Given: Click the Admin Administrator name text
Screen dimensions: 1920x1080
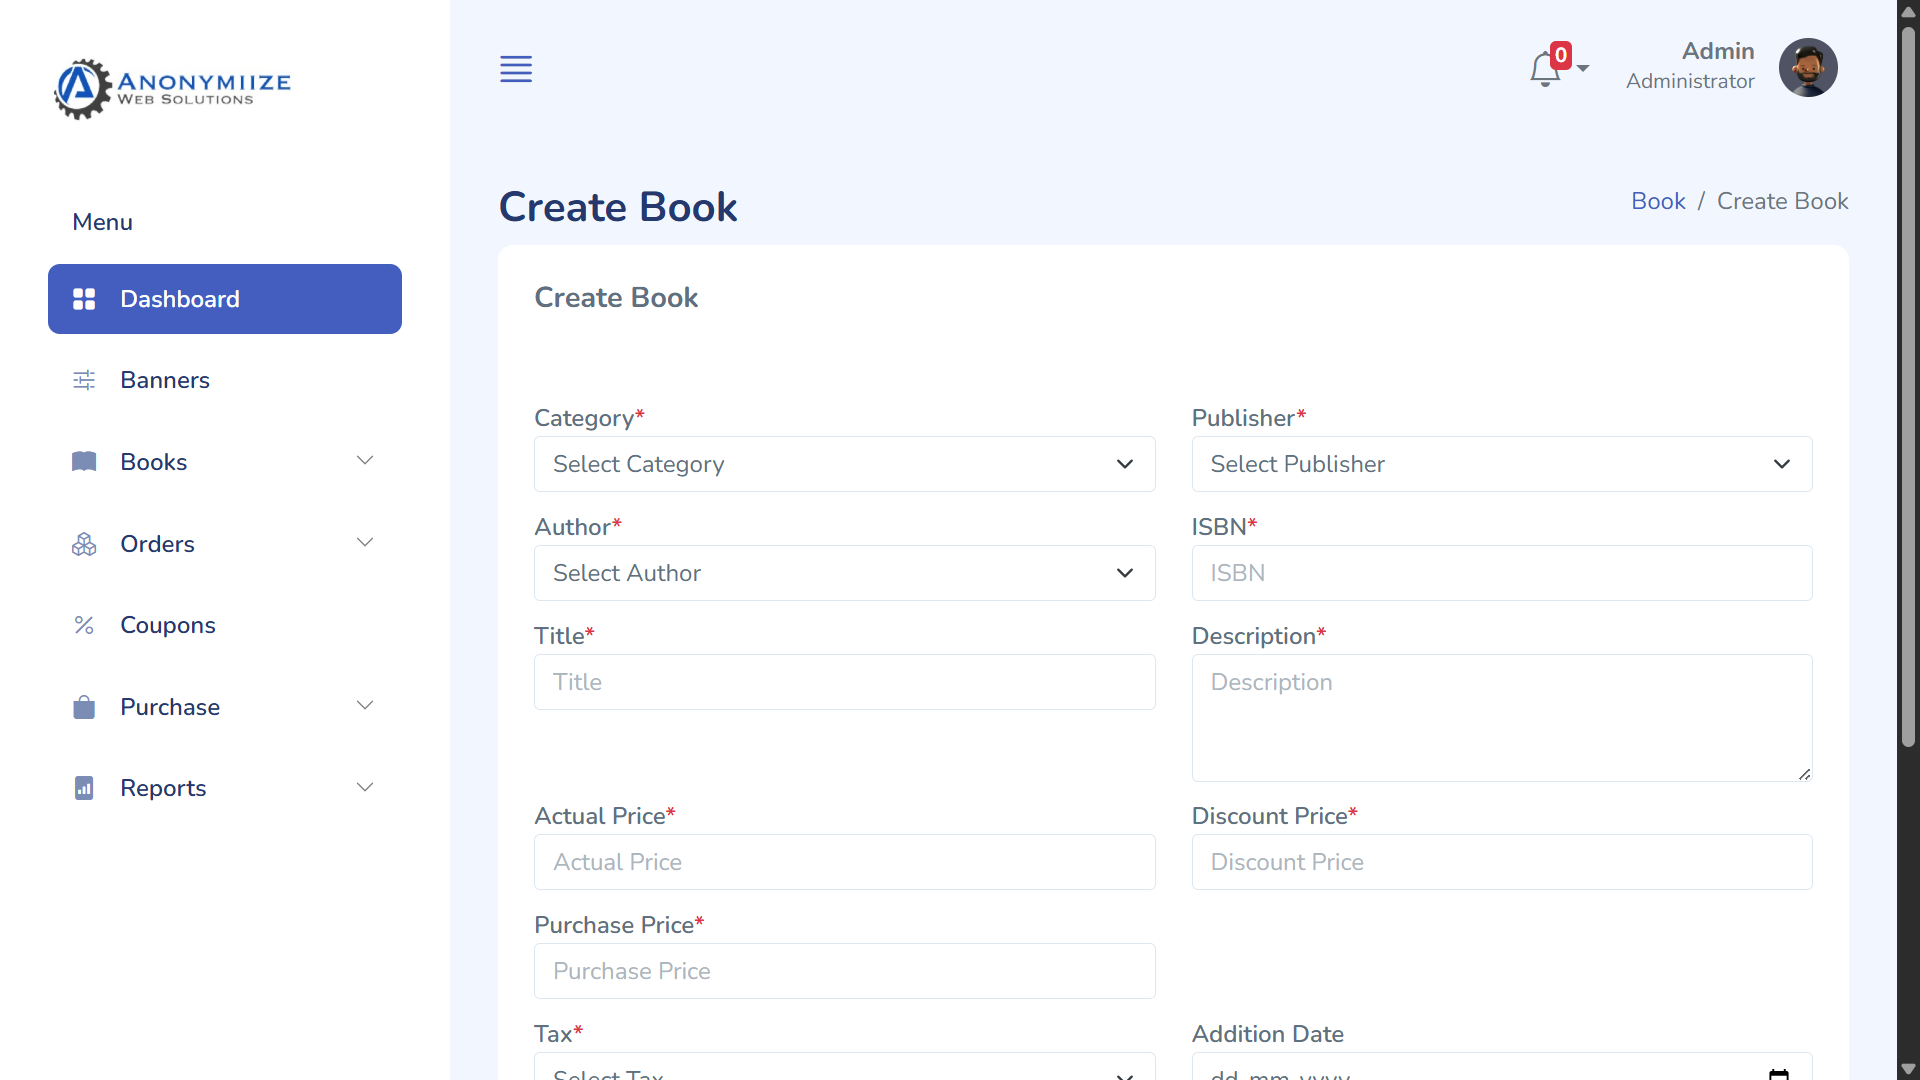Looking at the screenshot, I should pos(1690,66).
